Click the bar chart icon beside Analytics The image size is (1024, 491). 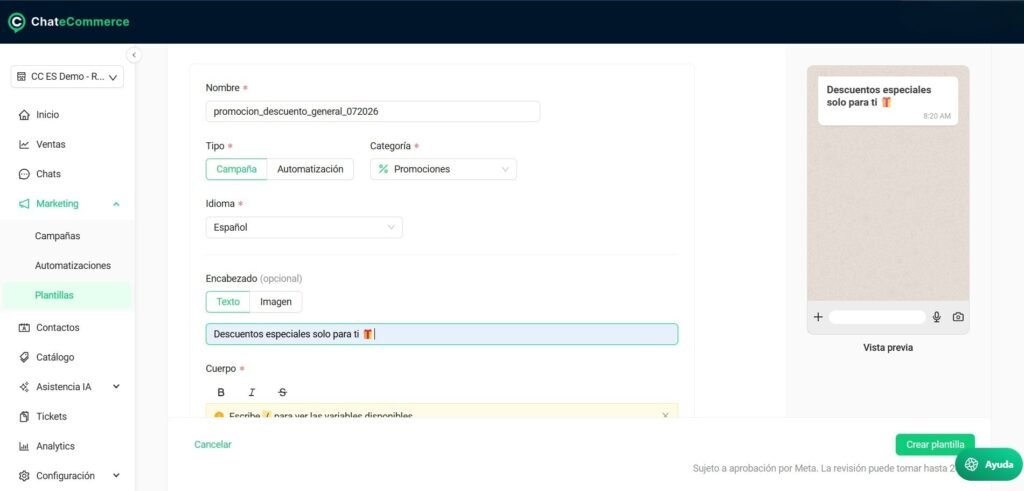click(x=24, y=447)
